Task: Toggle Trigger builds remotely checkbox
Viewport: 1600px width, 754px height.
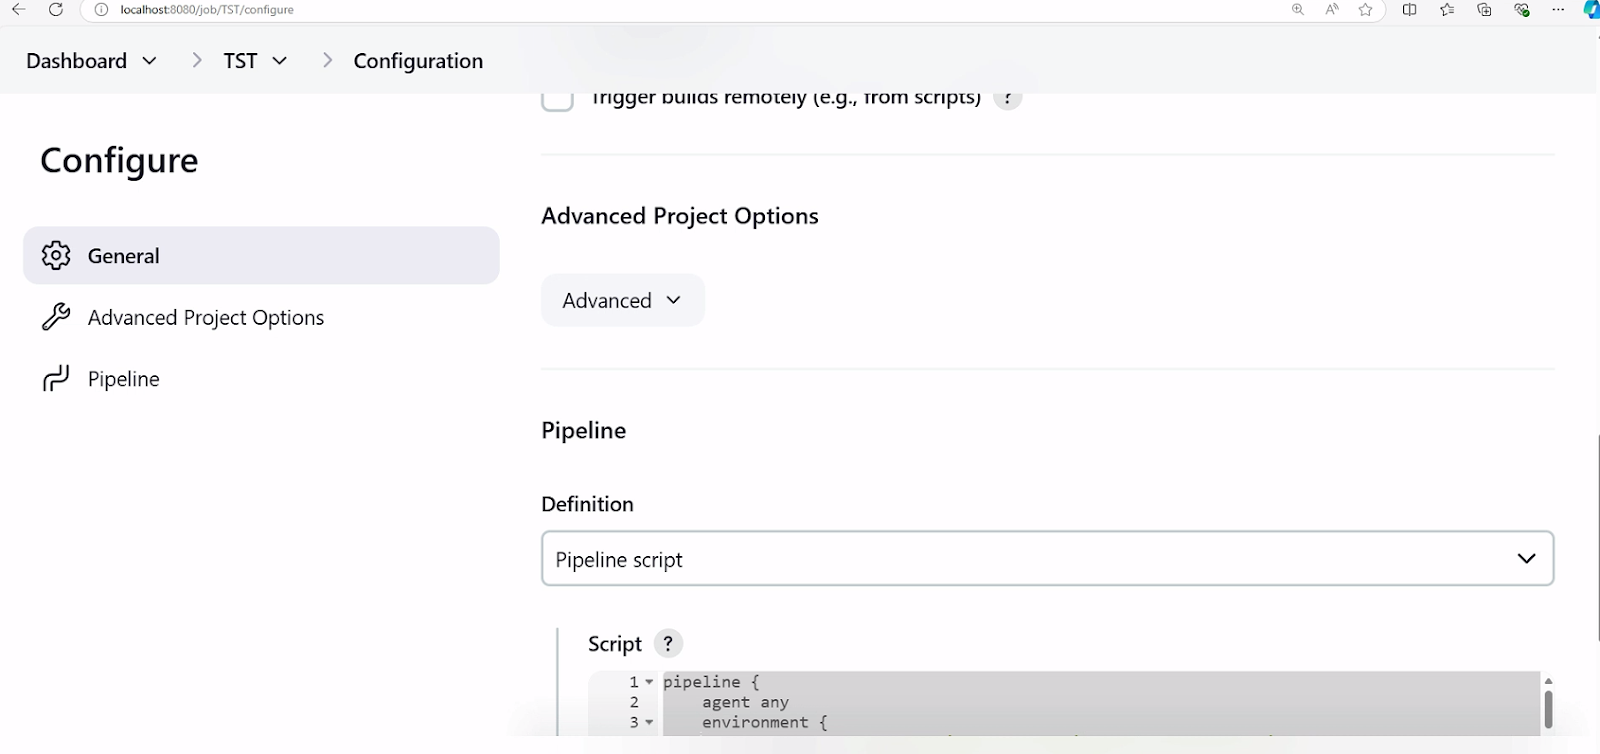Action: (x=557, y=100)
